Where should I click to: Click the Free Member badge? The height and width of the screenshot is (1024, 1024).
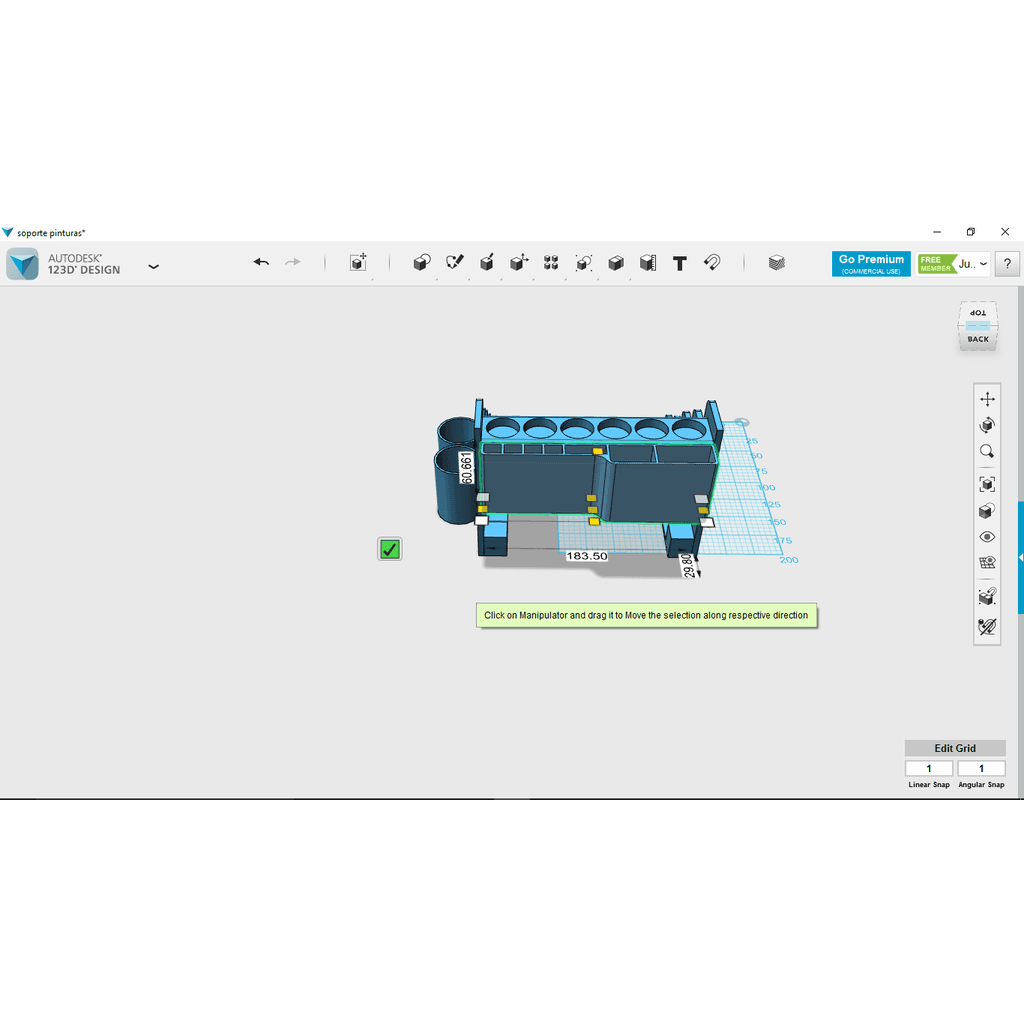936,264
